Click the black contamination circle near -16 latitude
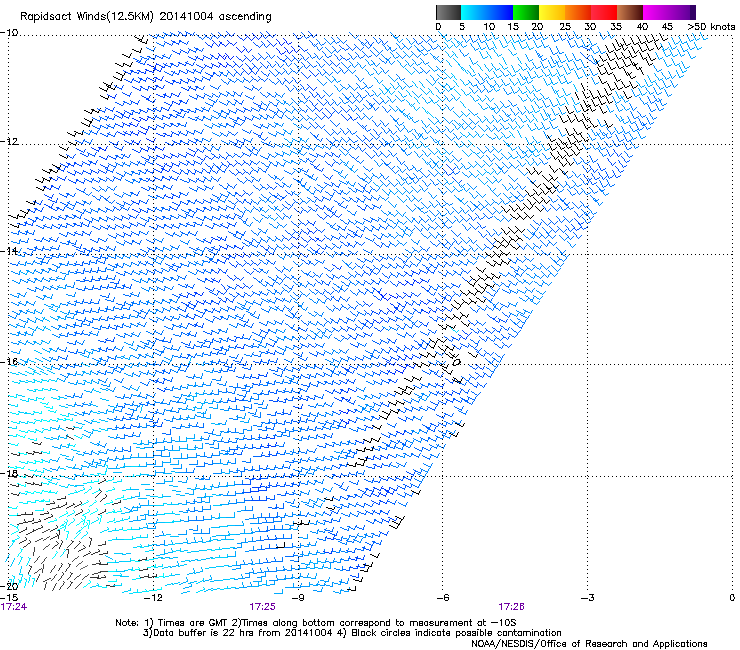740x650 pixels. coord(456,362)
